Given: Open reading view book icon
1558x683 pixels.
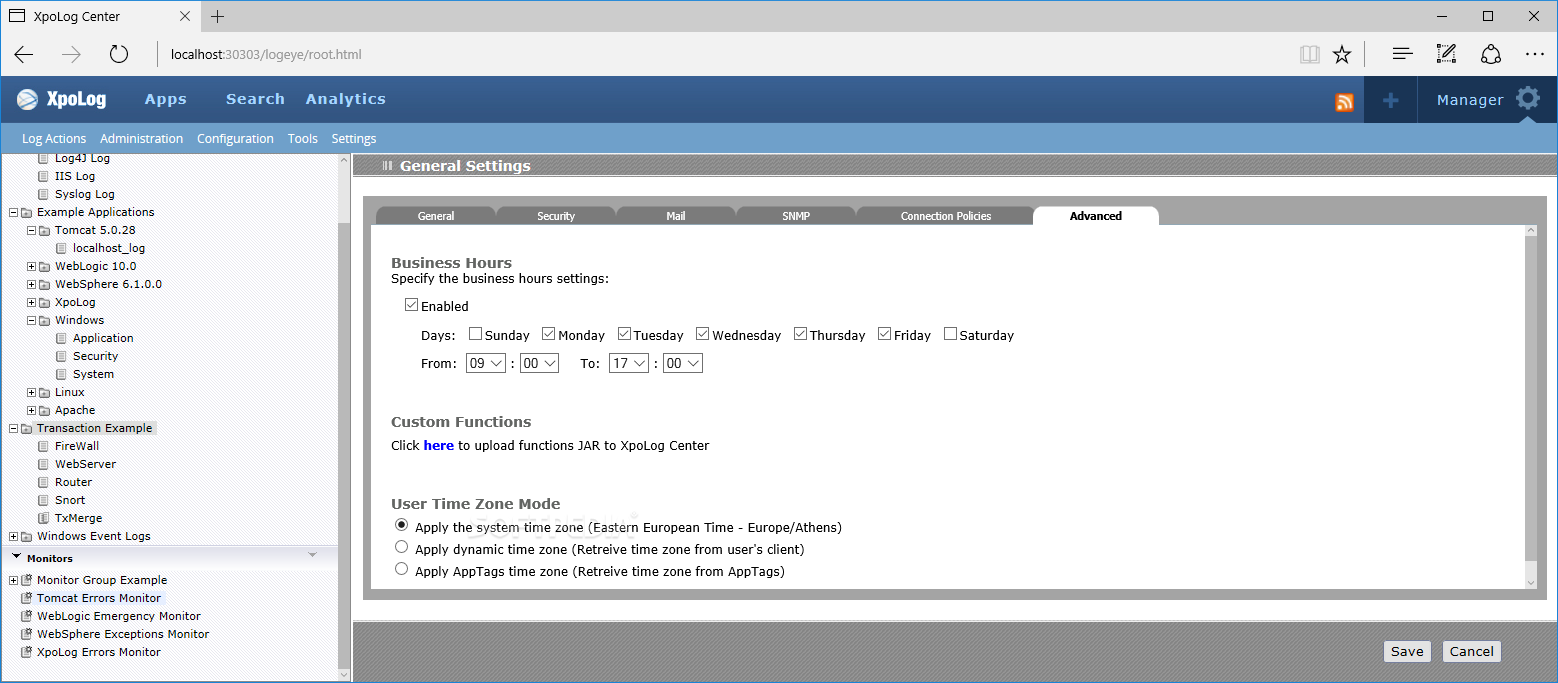Looking at the screenshot, I should [1310, 54].
